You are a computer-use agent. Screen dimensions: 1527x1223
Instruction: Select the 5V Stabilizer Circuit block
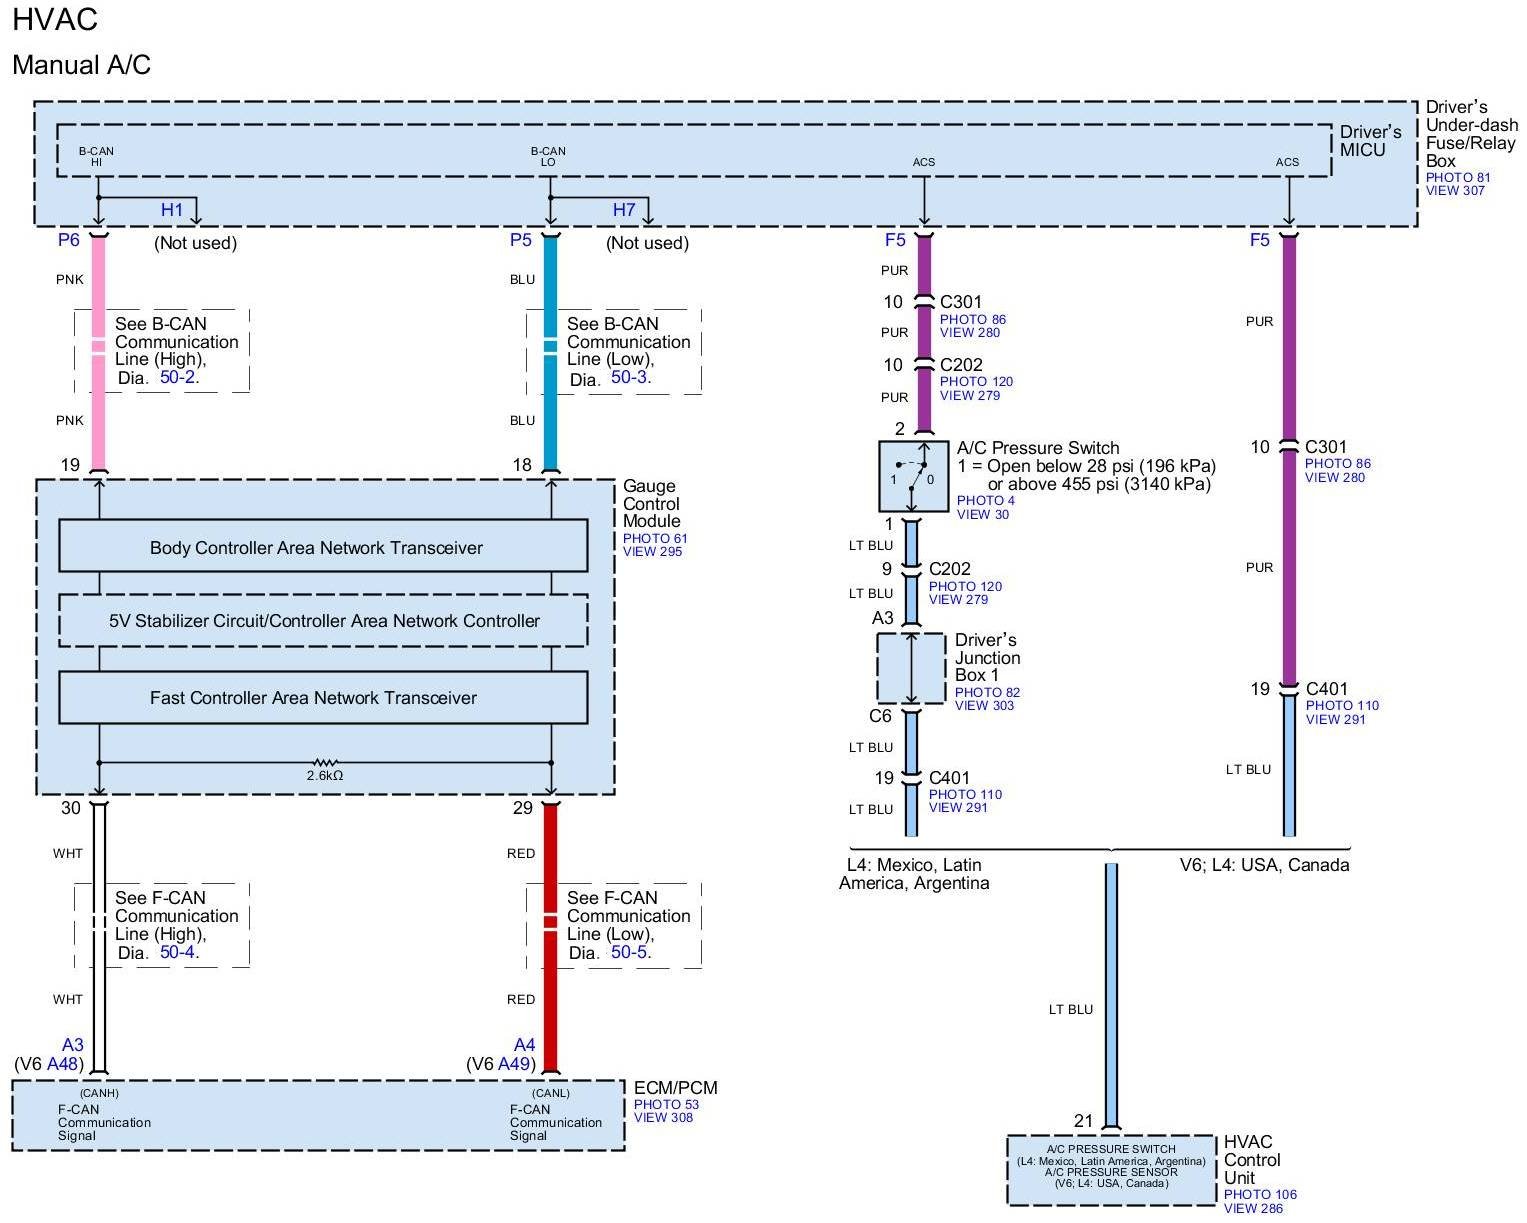323,621
